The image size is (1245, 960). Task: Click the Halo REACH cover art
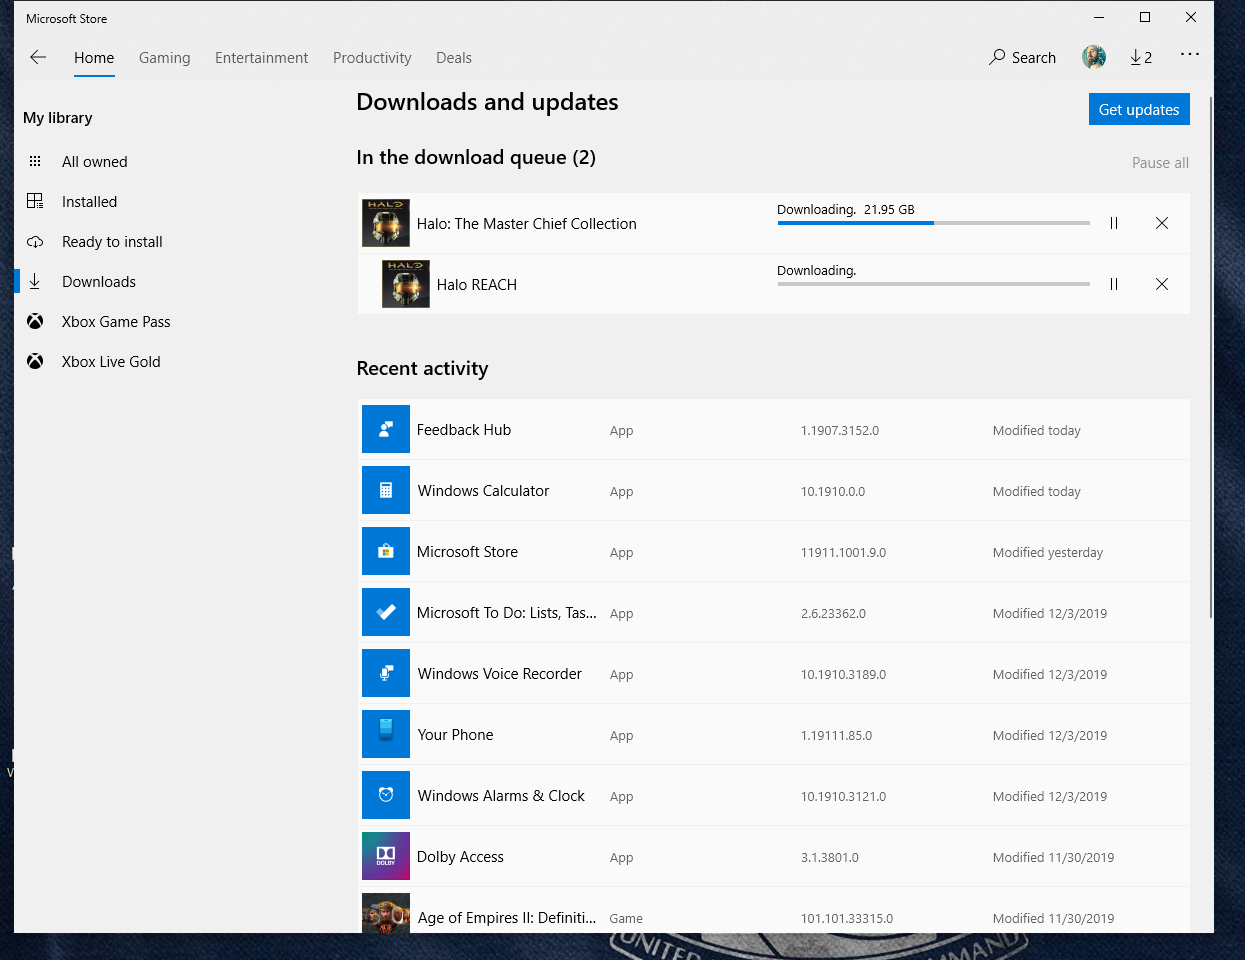(x=406, y=284)
